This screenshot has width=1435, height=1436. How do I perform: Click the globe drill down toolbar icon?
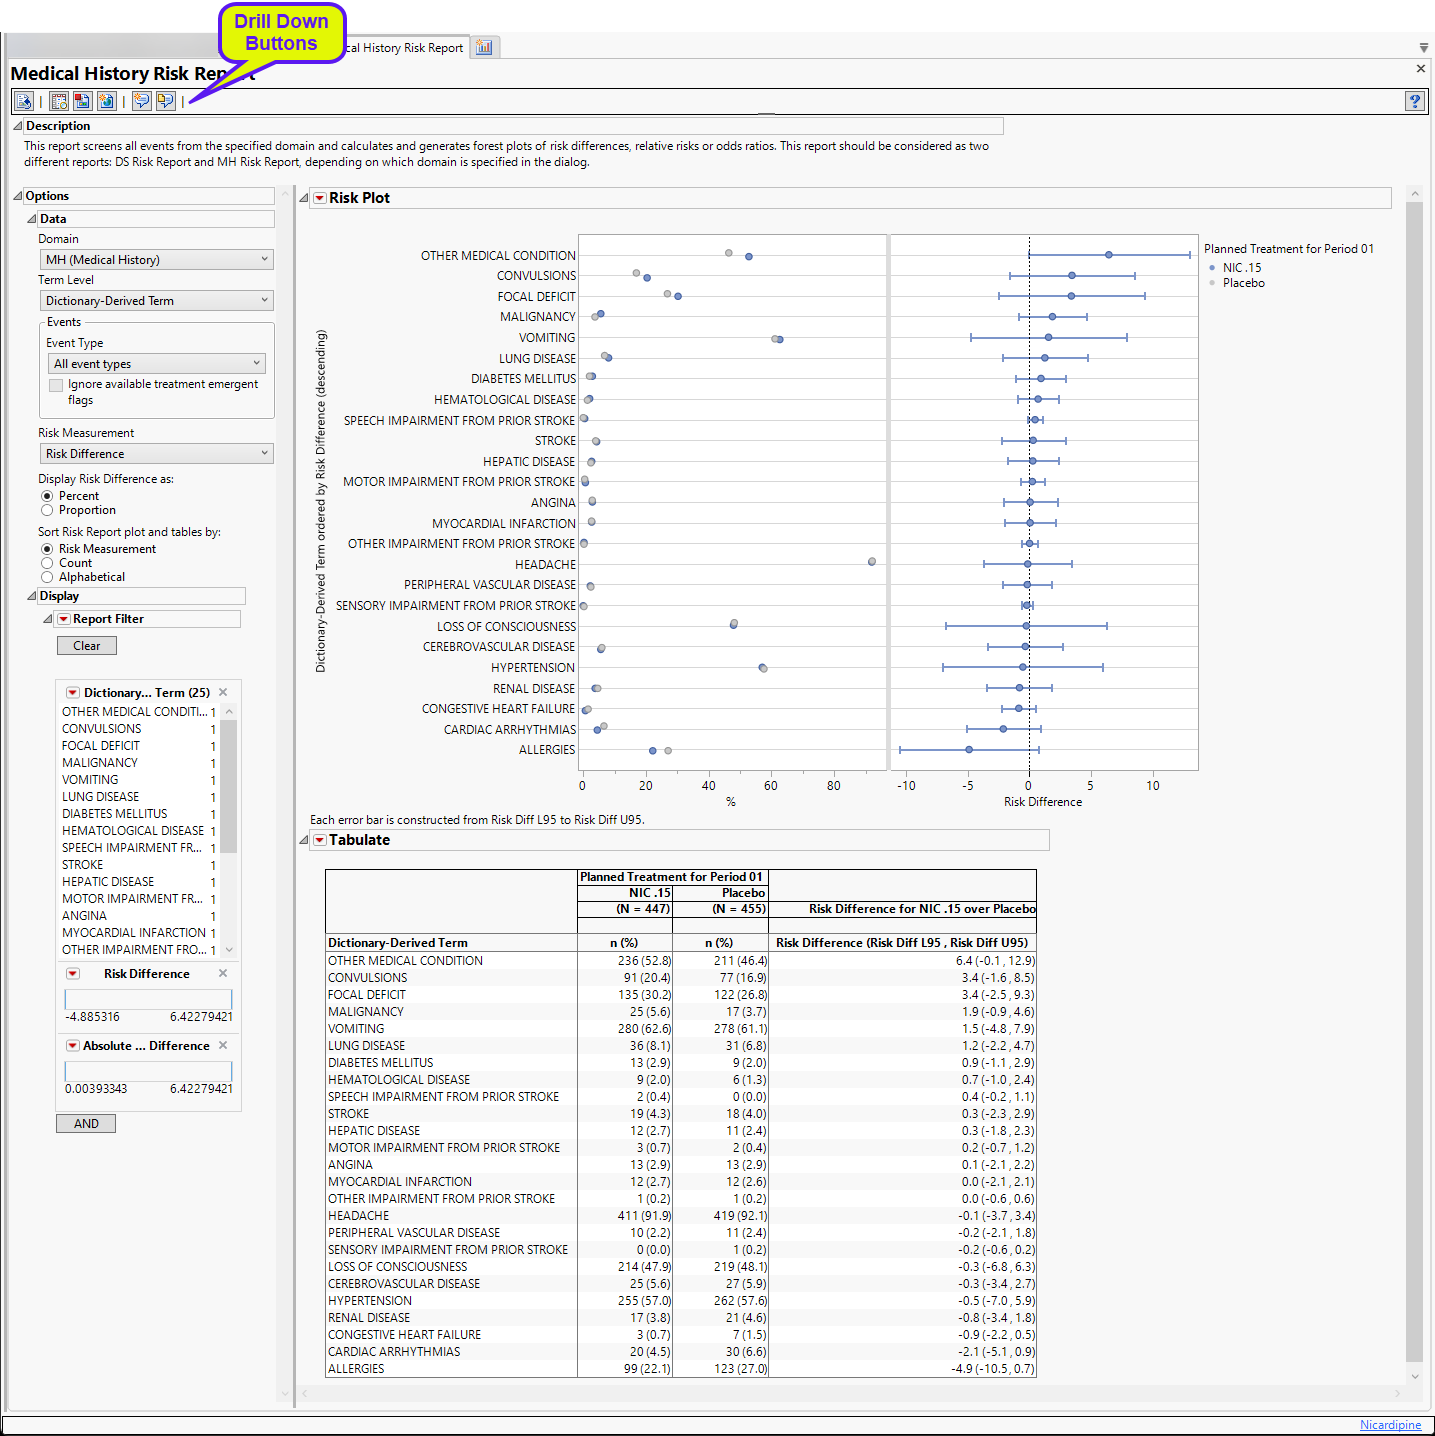tap(106, 101)
